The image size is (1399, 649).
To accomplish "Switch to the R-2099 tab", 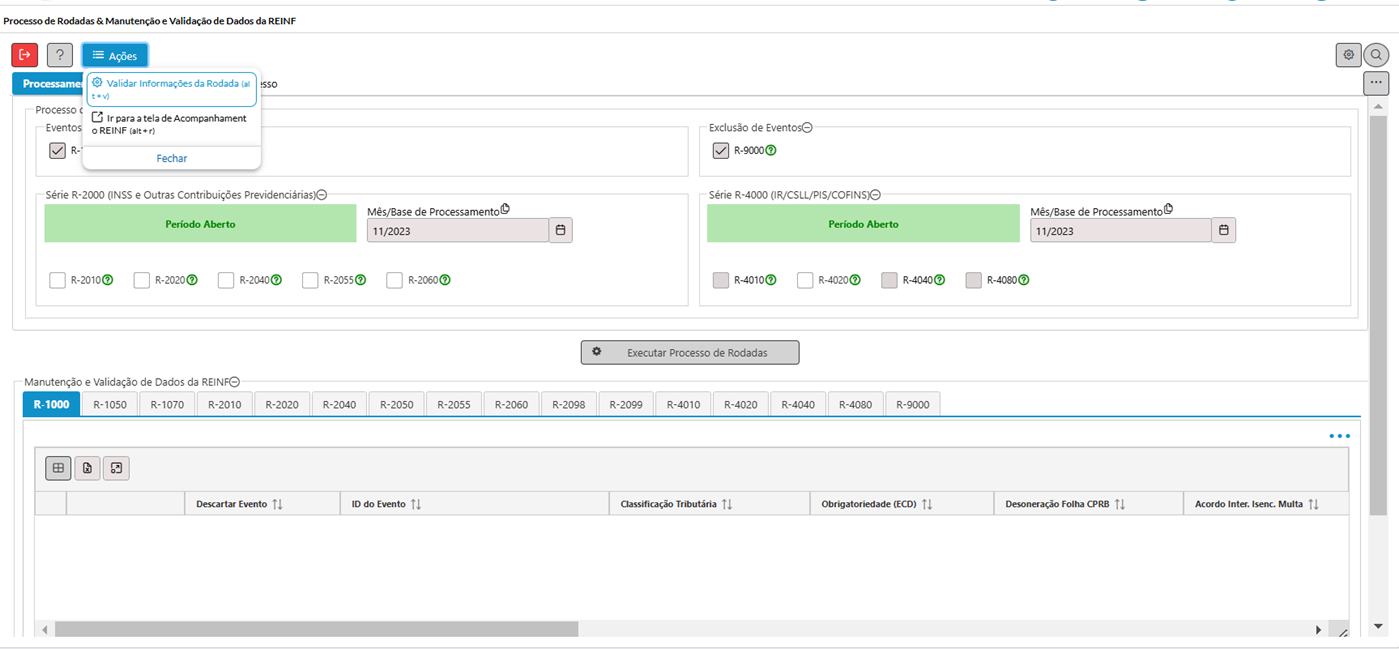I will click(x=625, y=404).
